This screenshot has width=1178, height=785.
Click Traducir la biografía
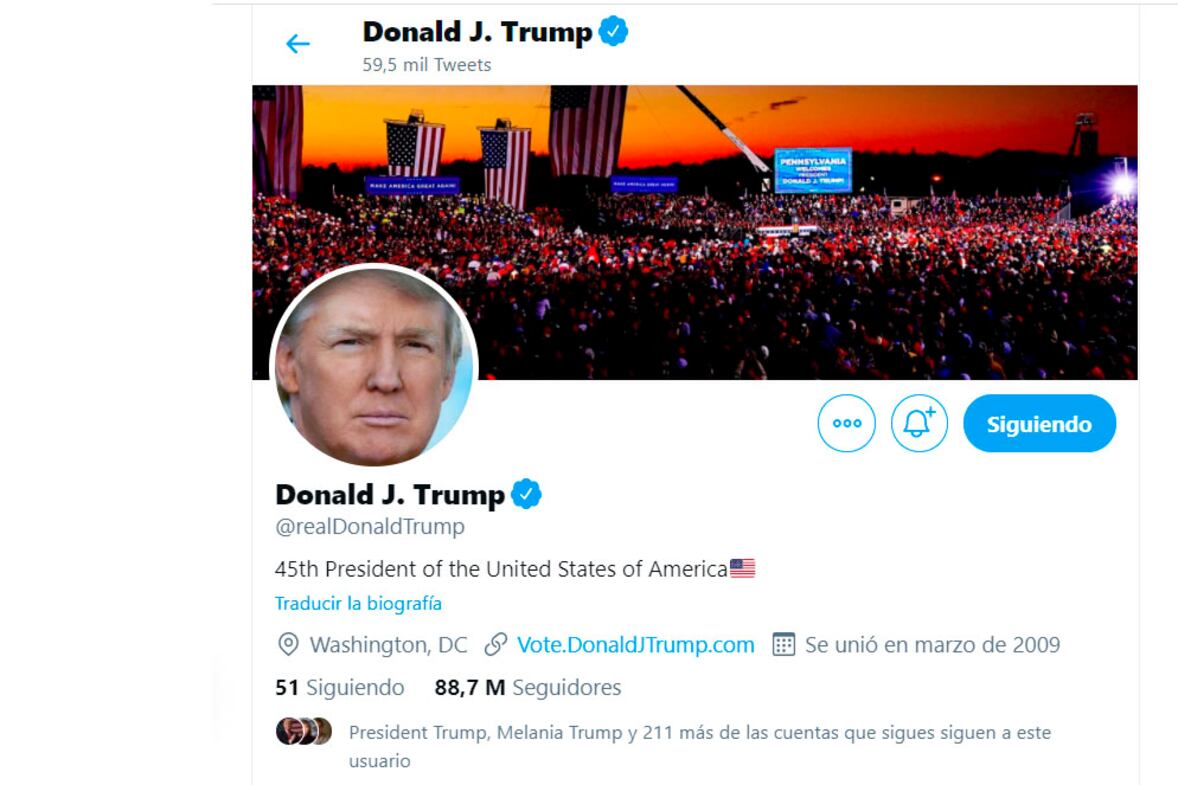[358, 603]
